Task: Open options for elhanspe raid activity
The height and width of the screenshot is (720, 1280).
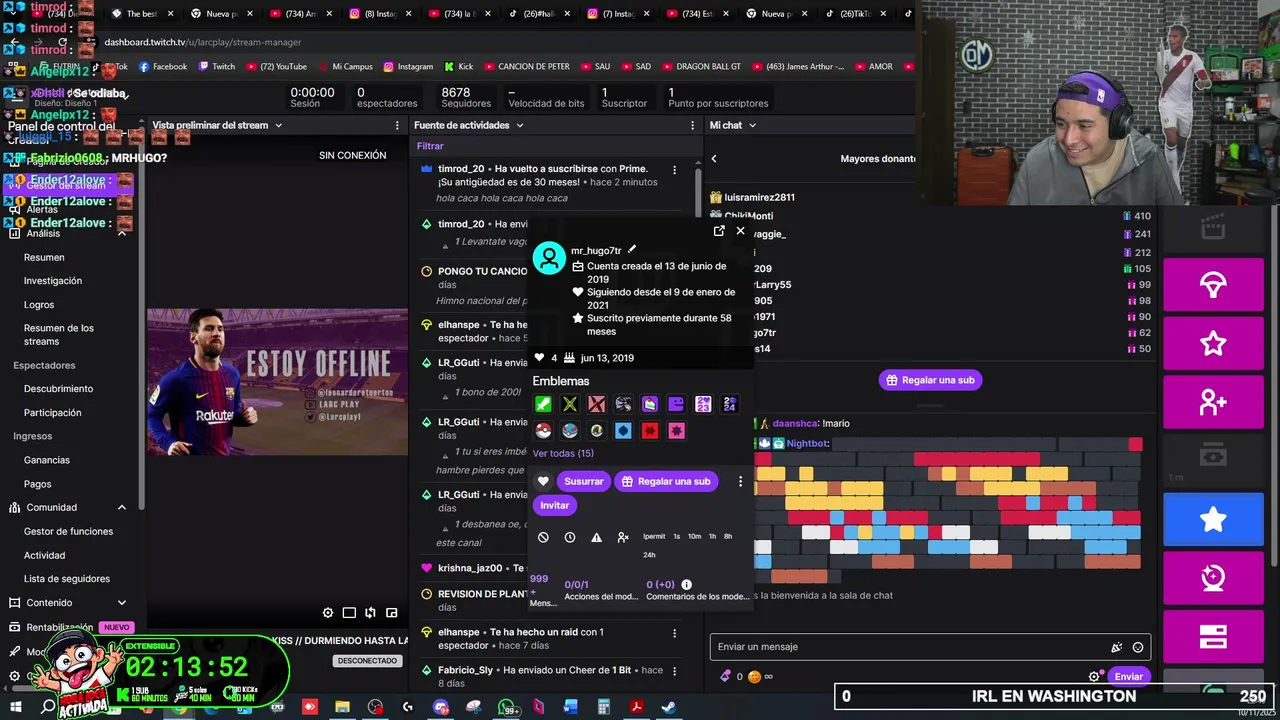Action: (674, 633)
